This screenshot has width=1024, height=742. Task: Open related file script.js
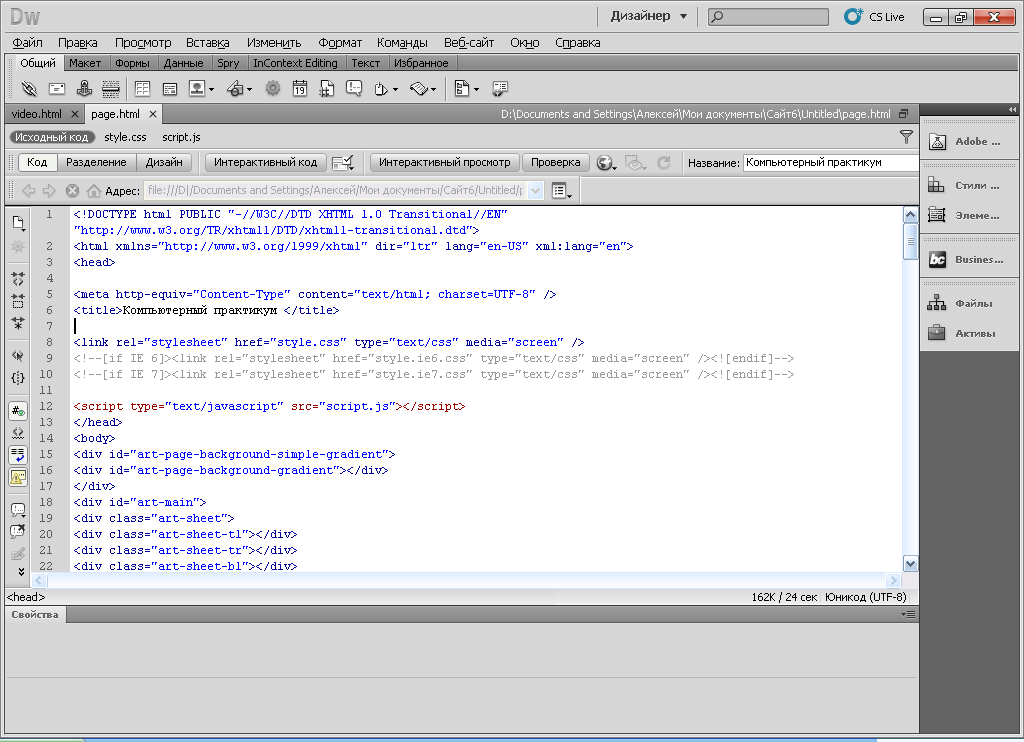click(181, 137)
